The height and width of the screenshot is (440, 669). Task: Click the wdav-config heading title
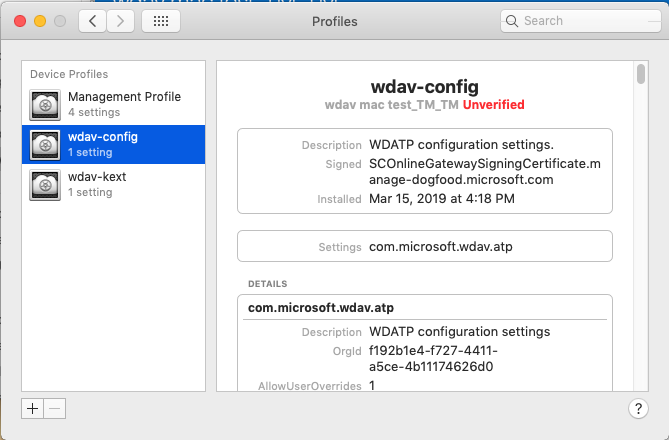point(425,87)
